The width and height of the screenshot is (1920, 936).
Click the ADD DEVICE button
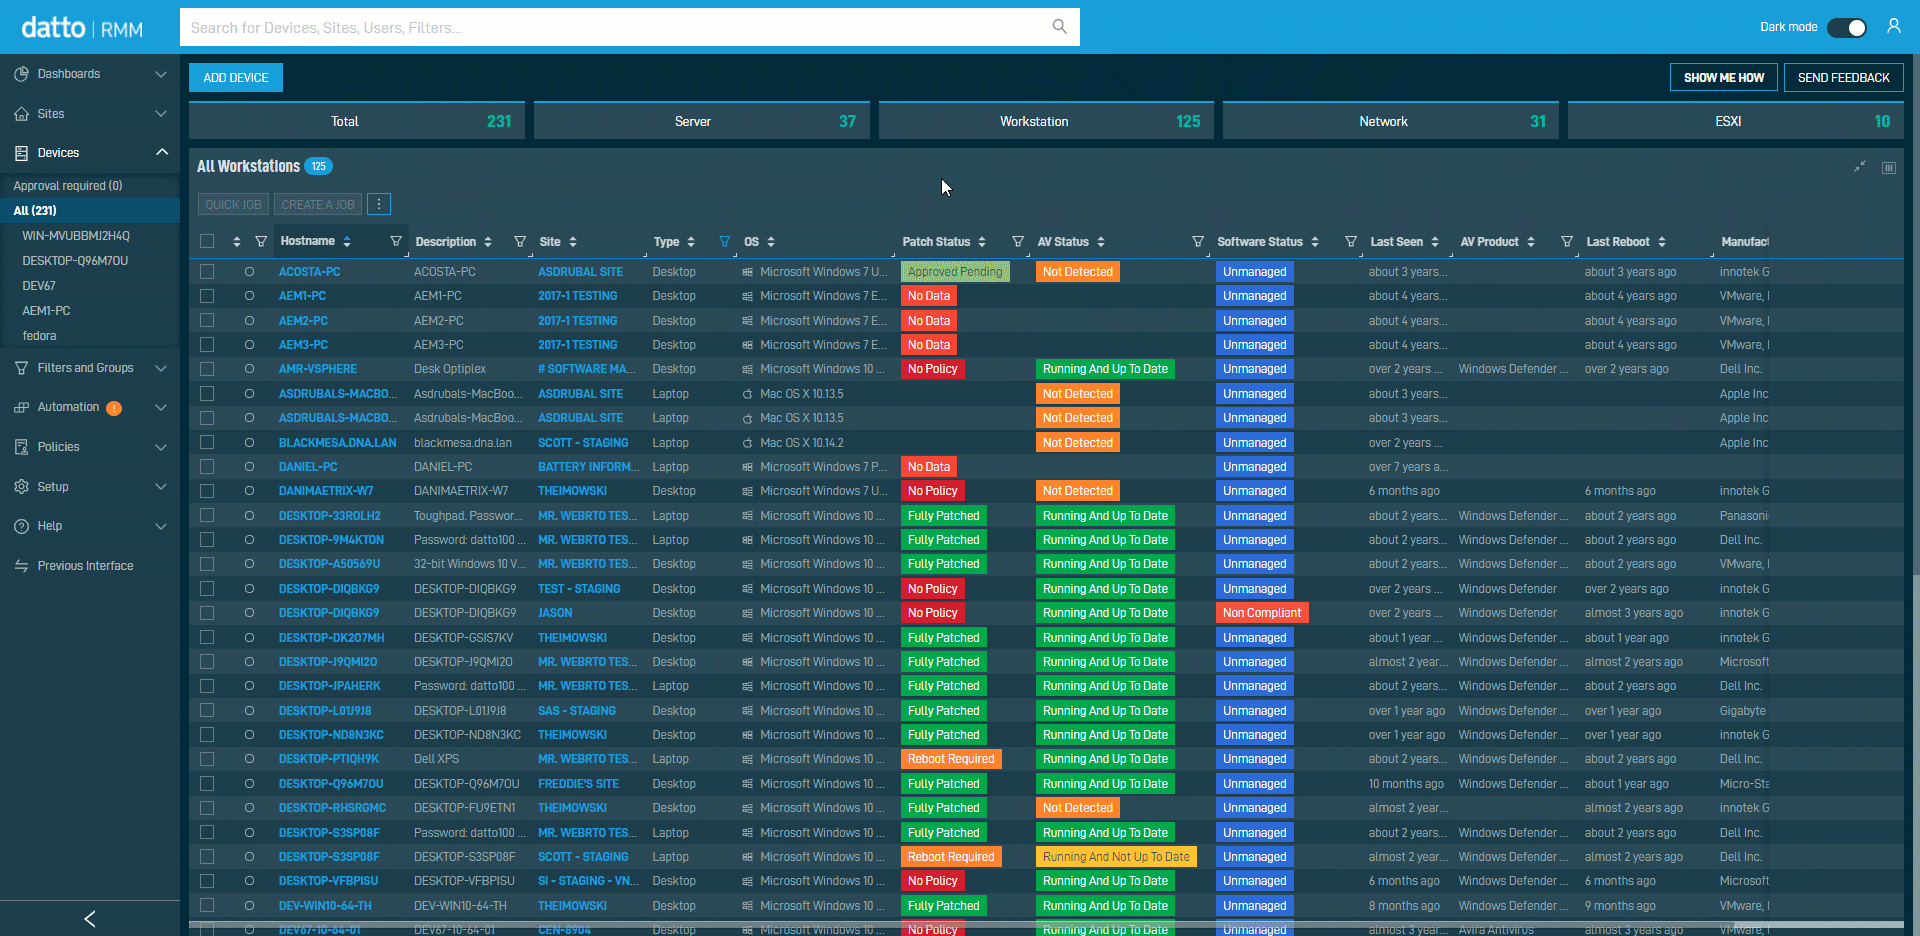coord(236,78)
